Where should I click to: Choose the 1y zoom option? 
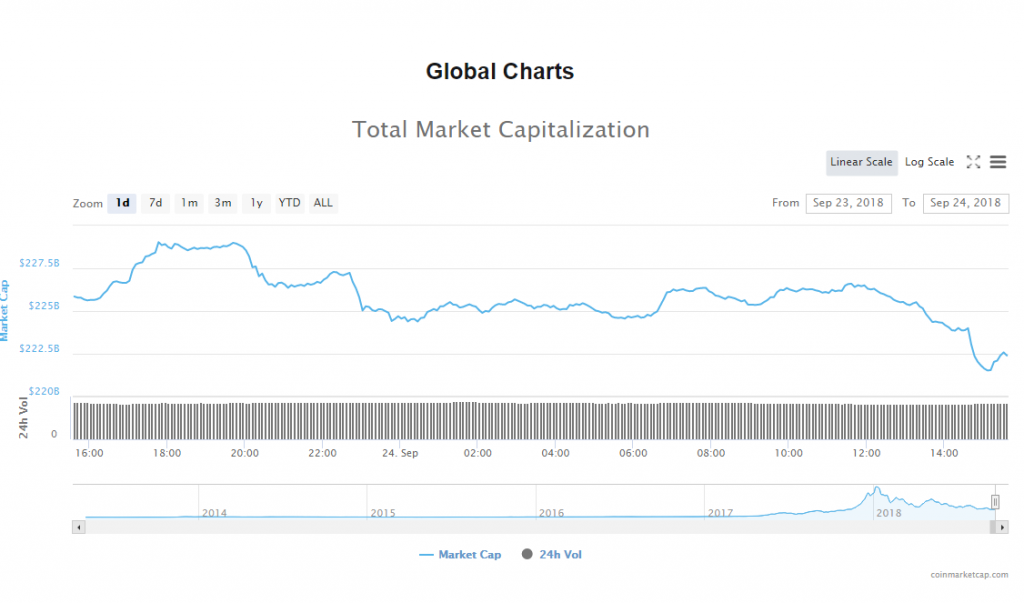(256, 203)
